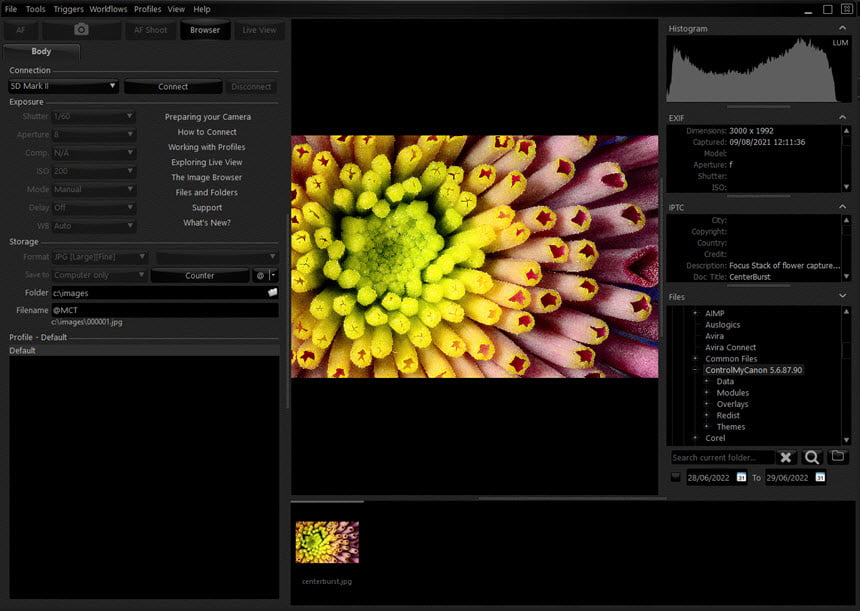Enable the date filter checkbox
This screenshot has width=860, height=611.
coord(676,477)
